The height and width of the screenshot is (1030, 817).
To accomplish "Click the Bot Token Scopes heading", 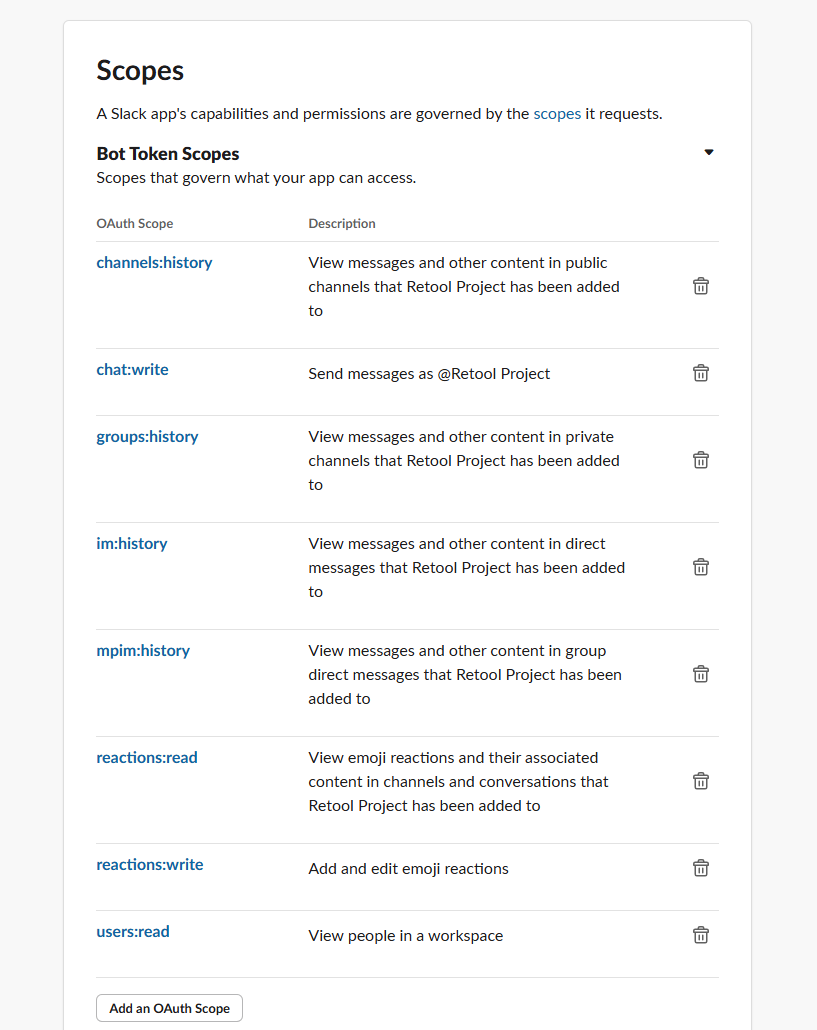I will point(167,154).
